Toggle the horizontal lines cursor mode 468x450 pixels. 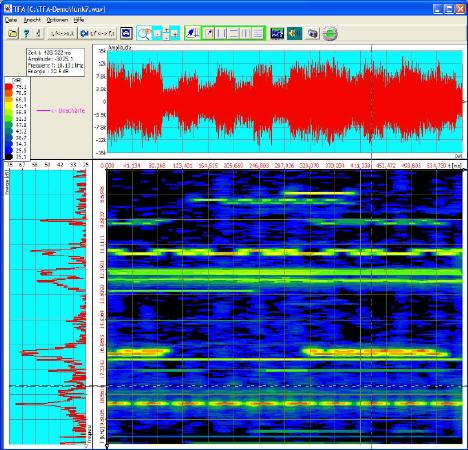pos(257,33)
